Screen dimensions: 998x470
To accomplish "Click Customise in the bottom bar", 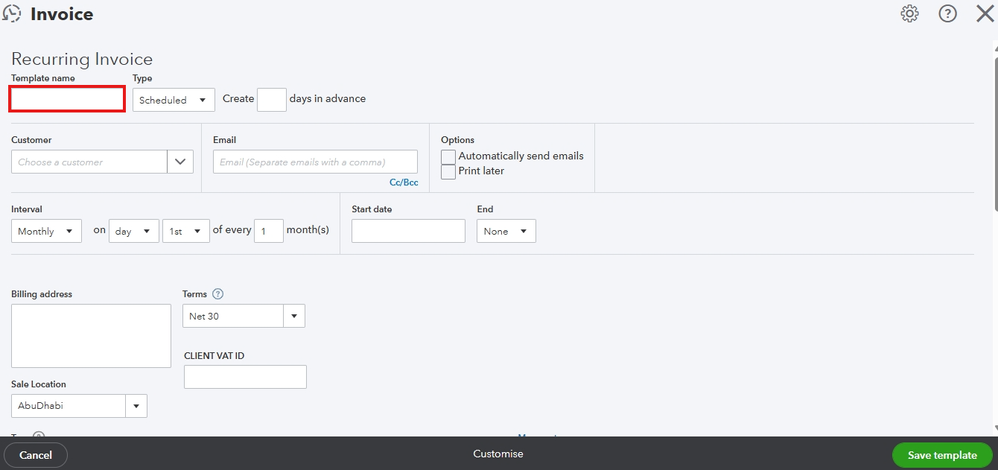I will (x=498, y=454).
